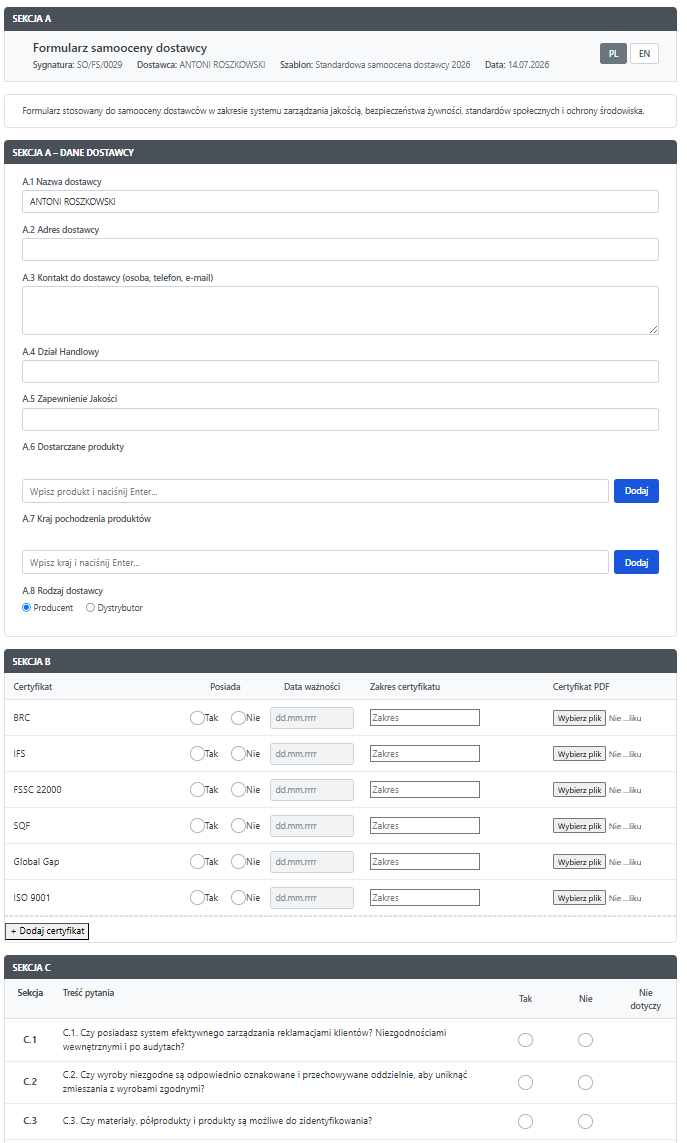Click Dodaj next to product input

(x=636, y=491)
